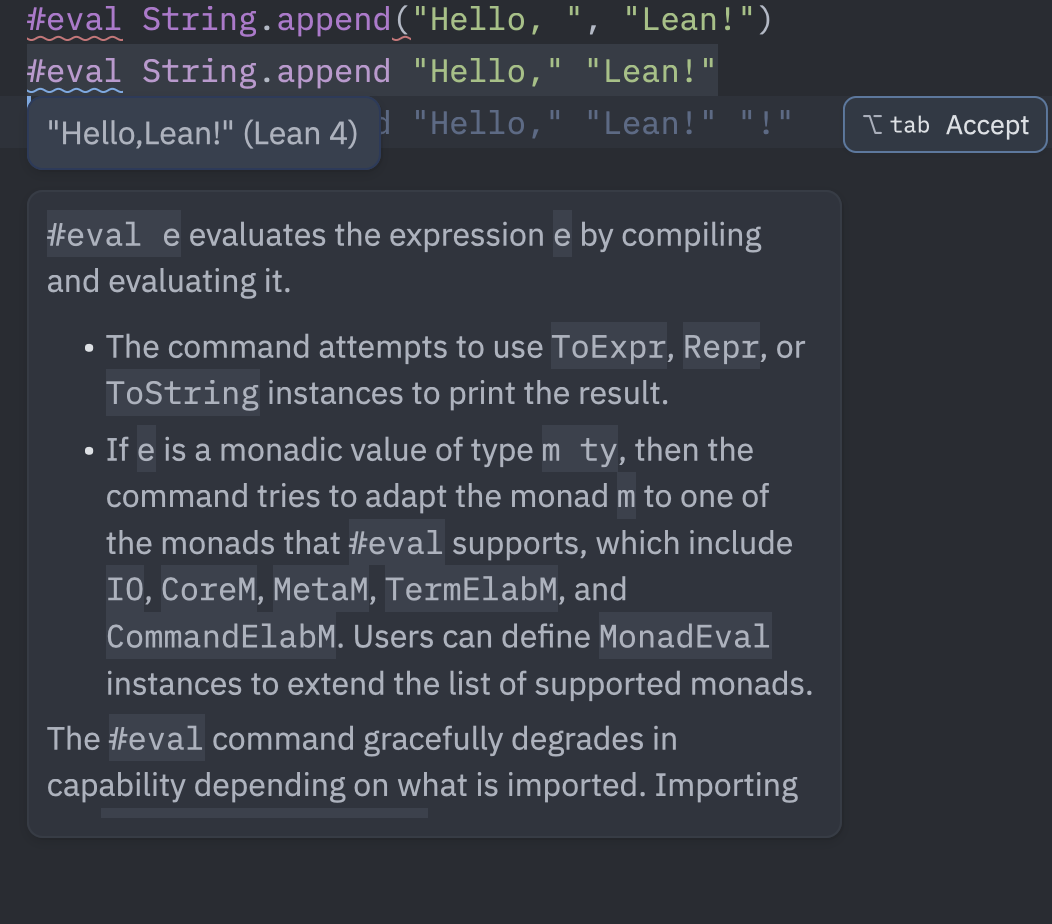Viewport: 1052px width, 924px height.
Task: Click the blue-underlined #eval on second line
Action: [x=74, y=72]
